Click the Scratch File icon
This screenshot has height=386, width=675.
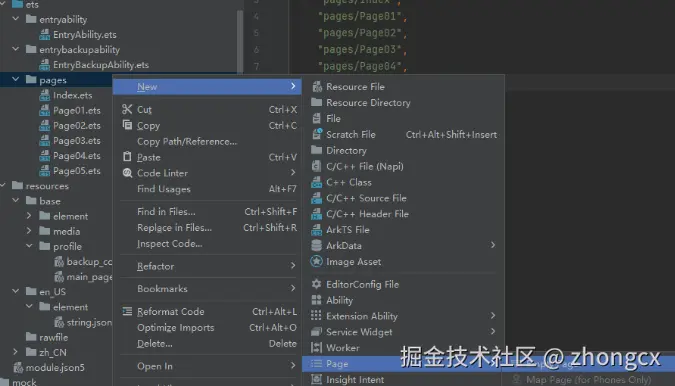click(317, 134)
